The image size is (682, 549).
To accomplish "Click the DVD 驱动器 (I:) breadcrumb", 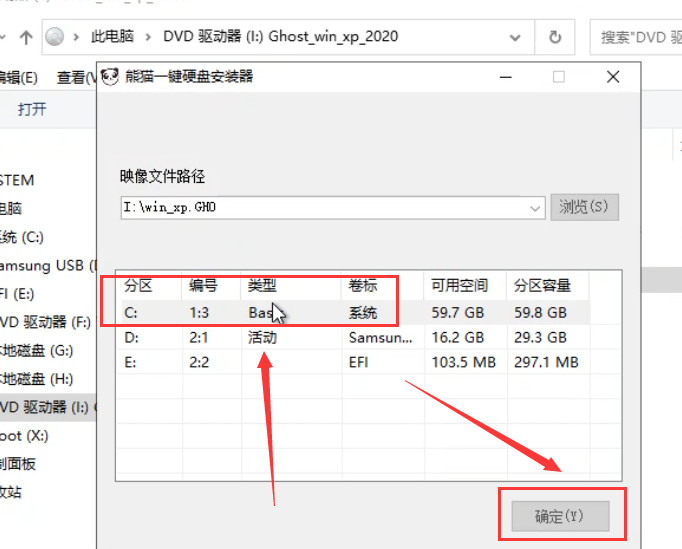I will coord(281,37).
